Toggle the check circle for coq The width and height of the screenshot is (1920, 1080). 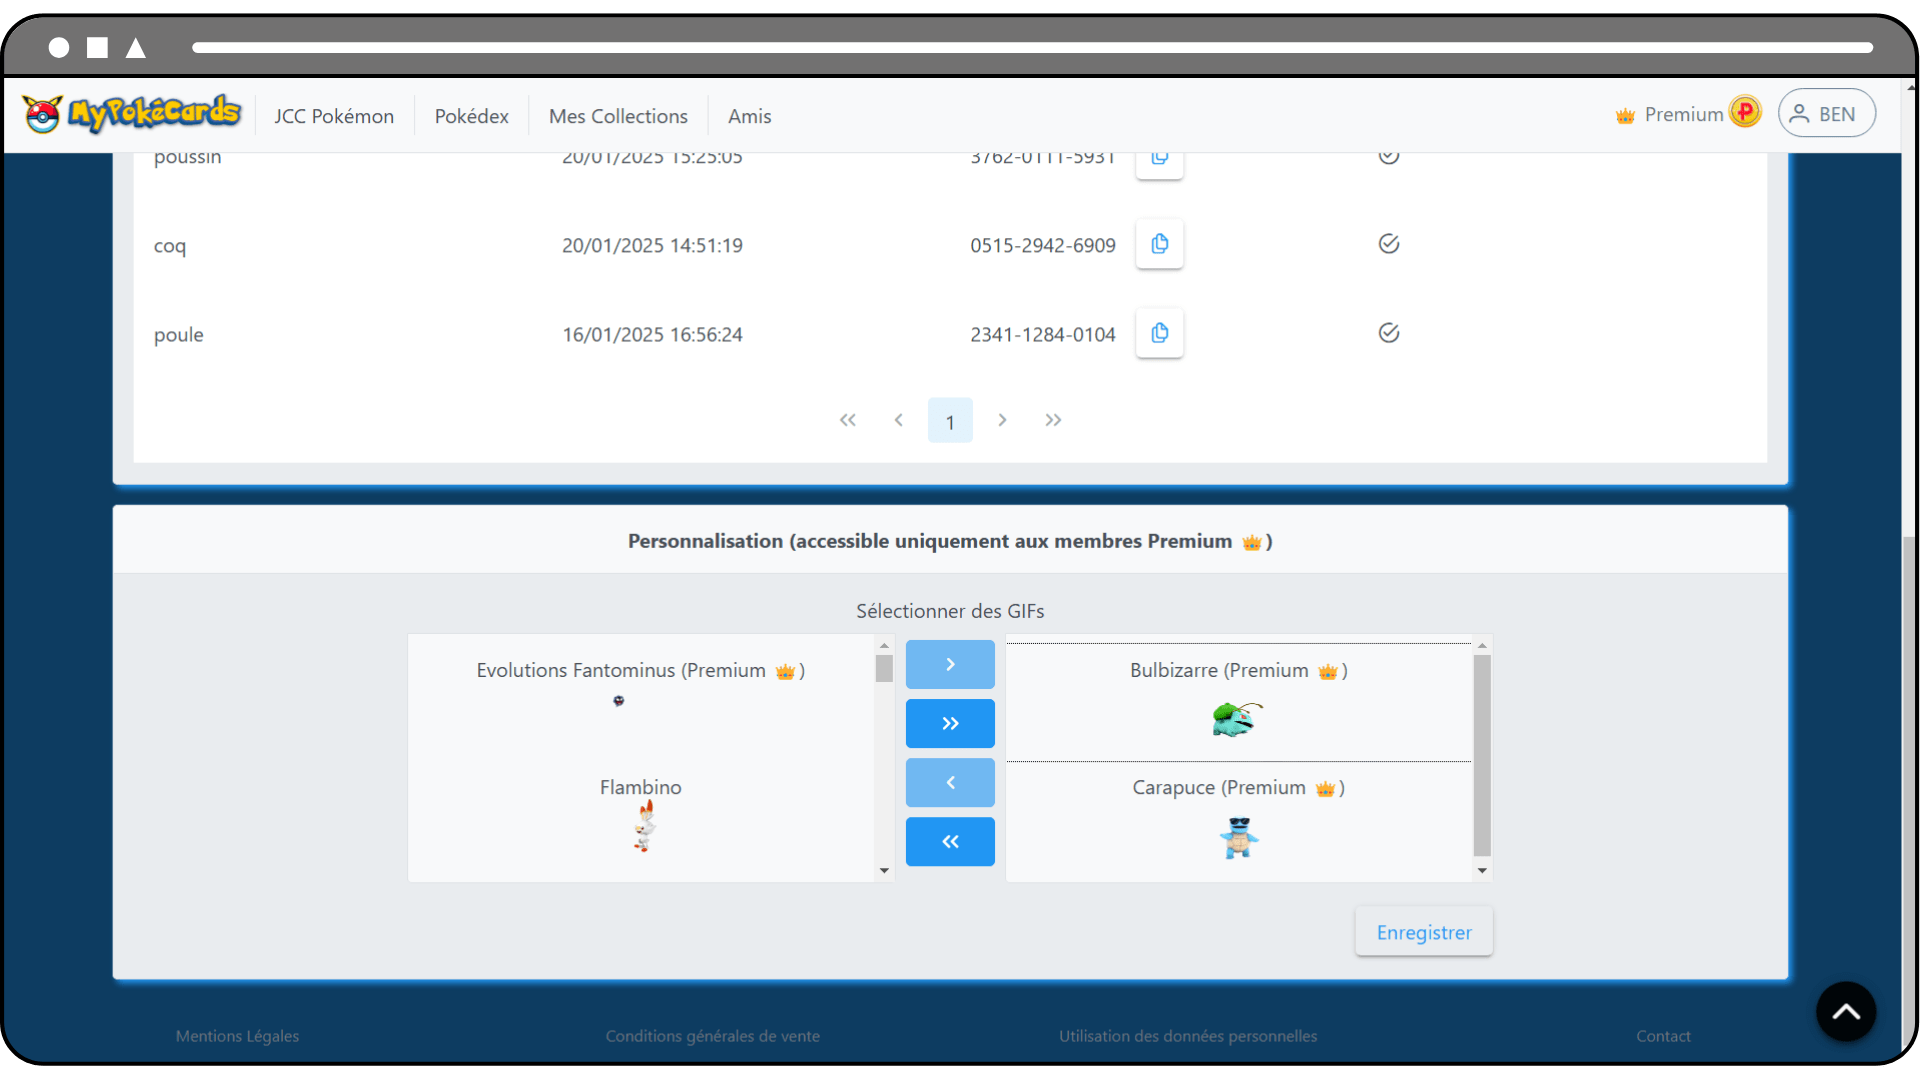(1388, 244)
